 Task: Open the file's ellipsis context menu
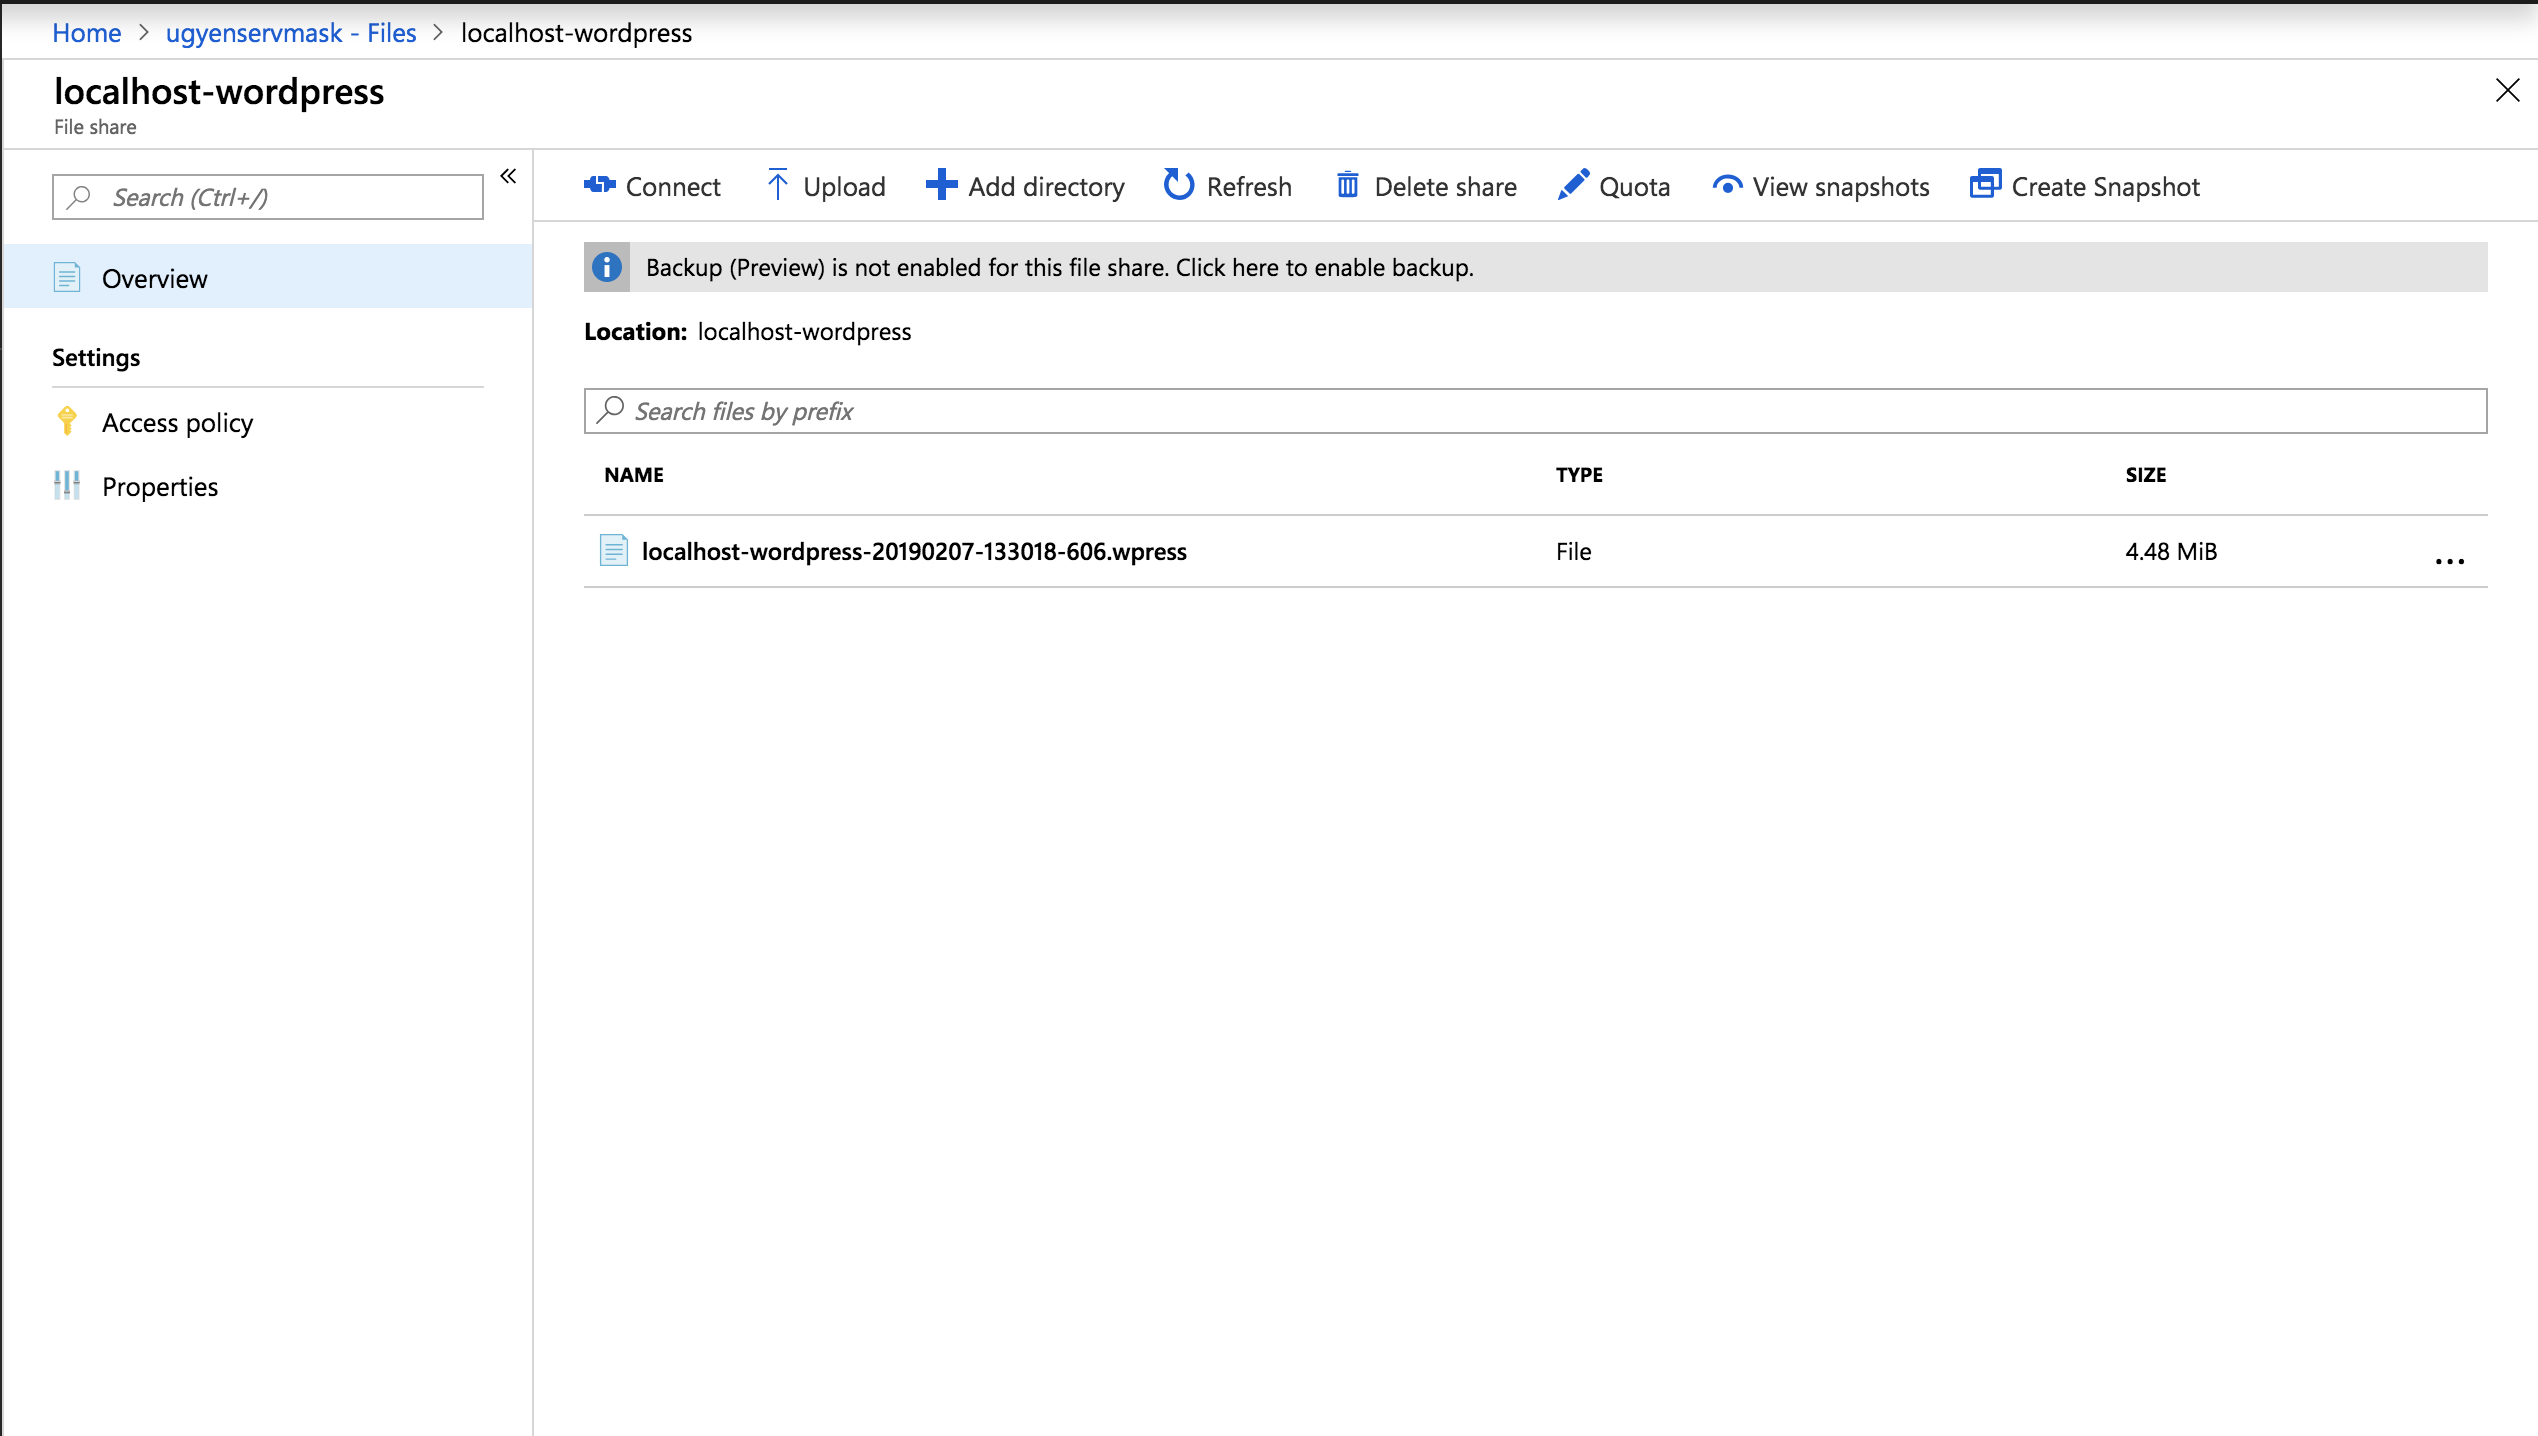2449,561
